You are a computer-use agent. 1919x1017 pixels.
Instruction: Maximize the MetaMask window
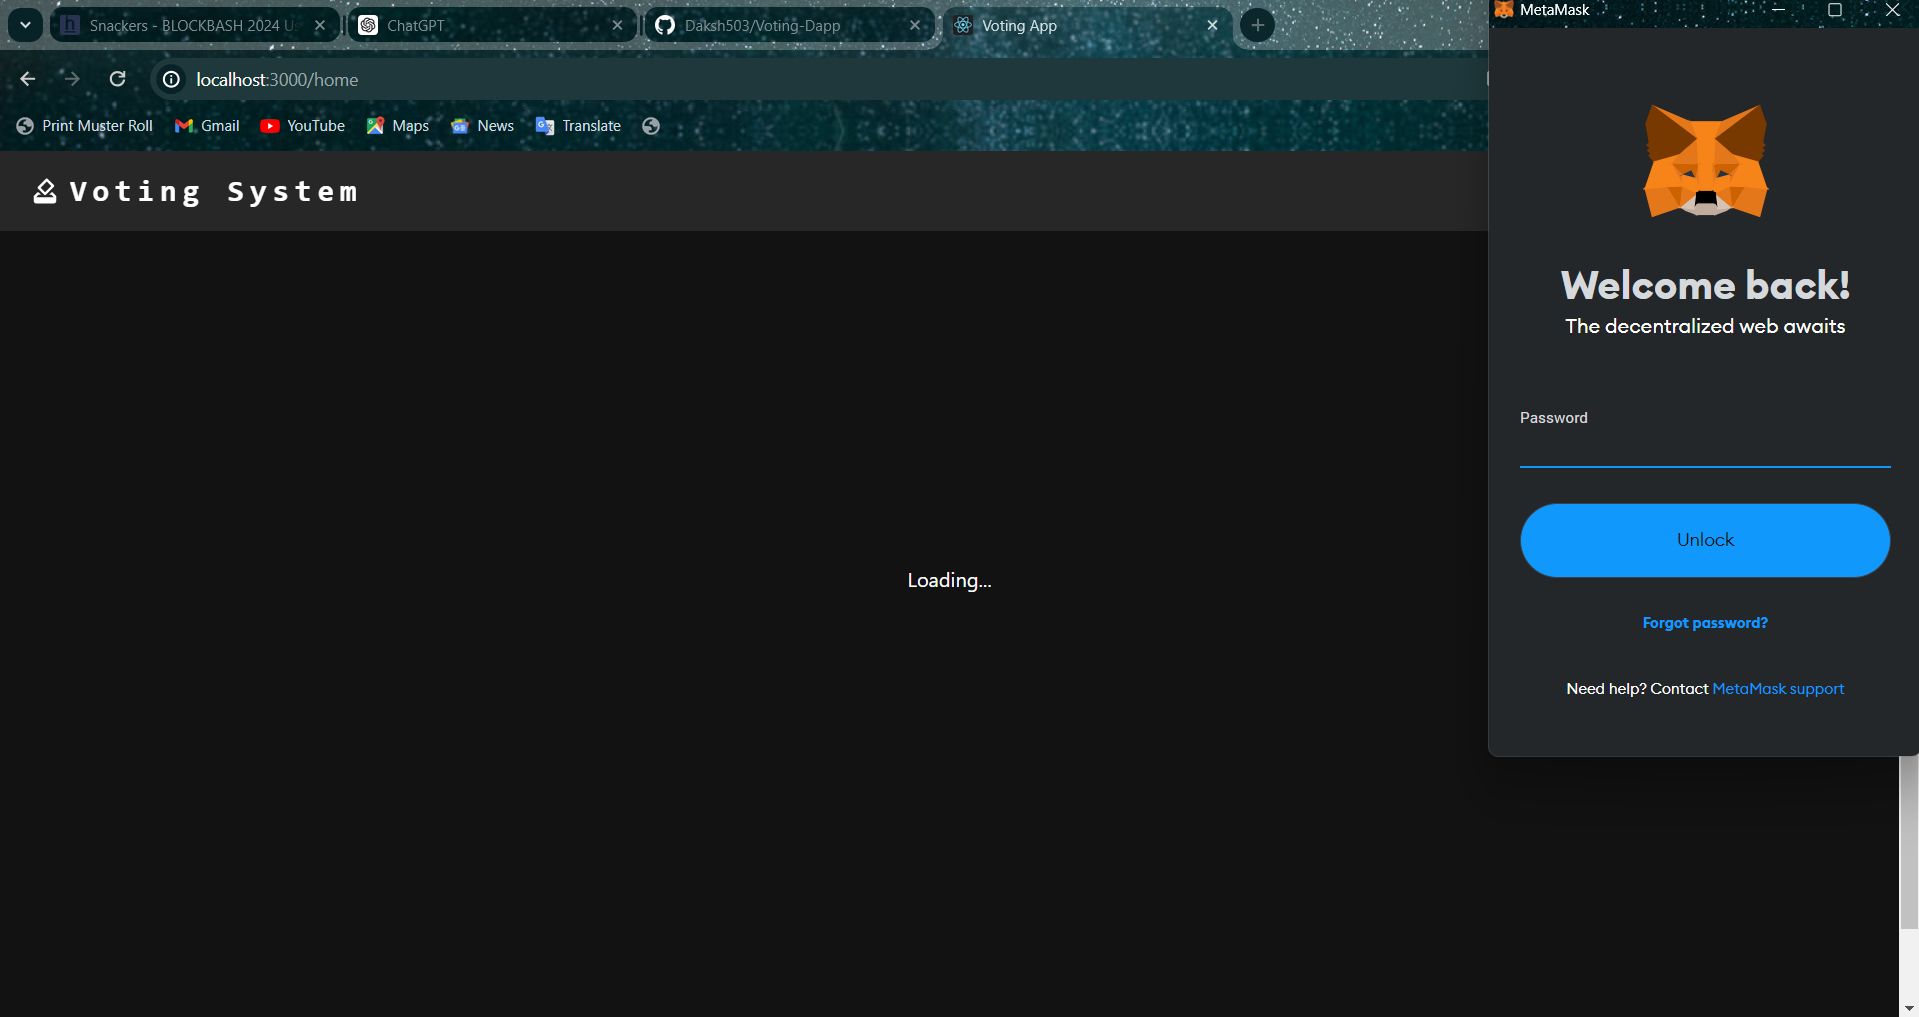click(x=1835, y=10)
